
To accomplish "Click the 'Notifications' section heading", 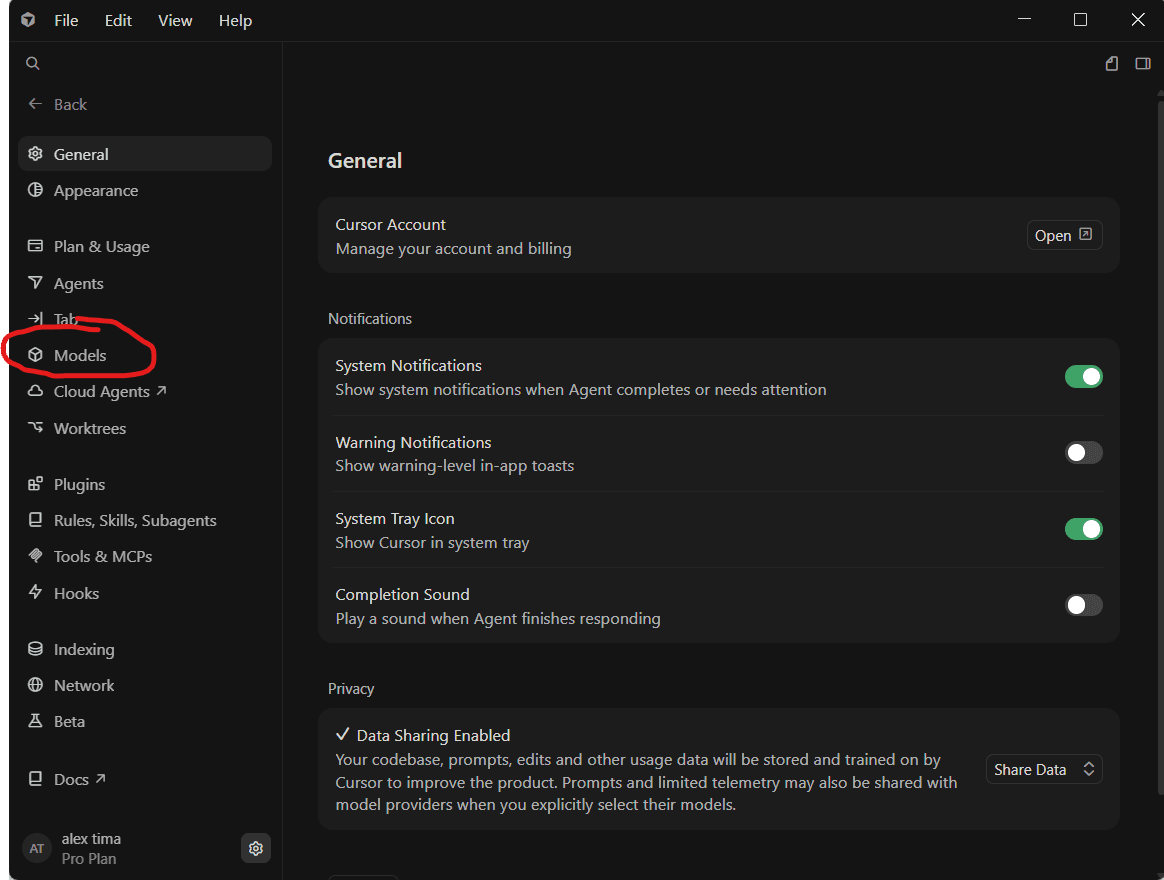I will 370,319.
